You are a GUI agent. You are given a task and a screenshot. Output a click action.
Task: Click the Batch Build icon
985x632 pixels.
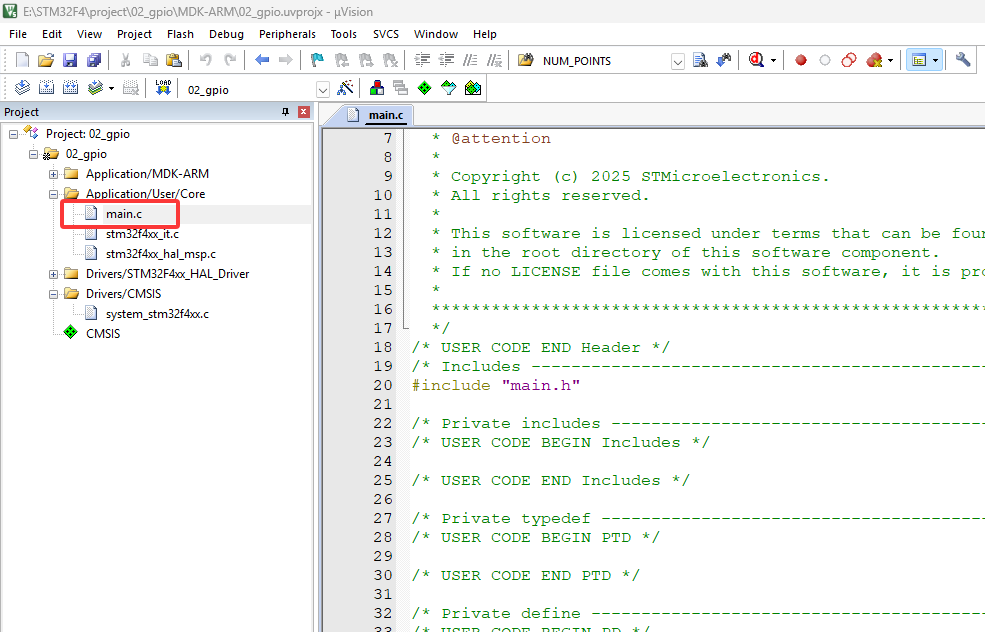tap(95, 88)
